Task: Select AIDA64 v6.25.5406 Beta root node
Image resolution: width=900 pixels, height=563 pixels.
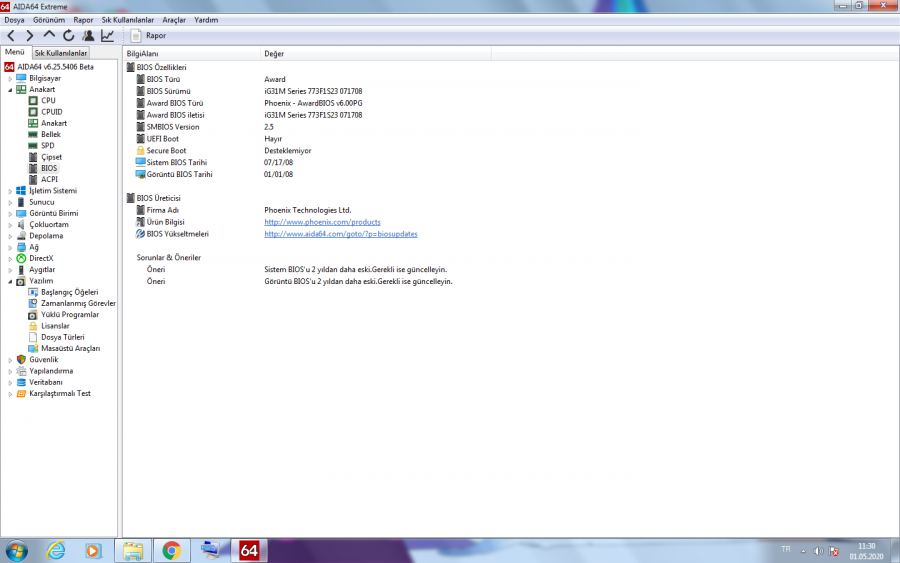Action: (x=55, y=67)
